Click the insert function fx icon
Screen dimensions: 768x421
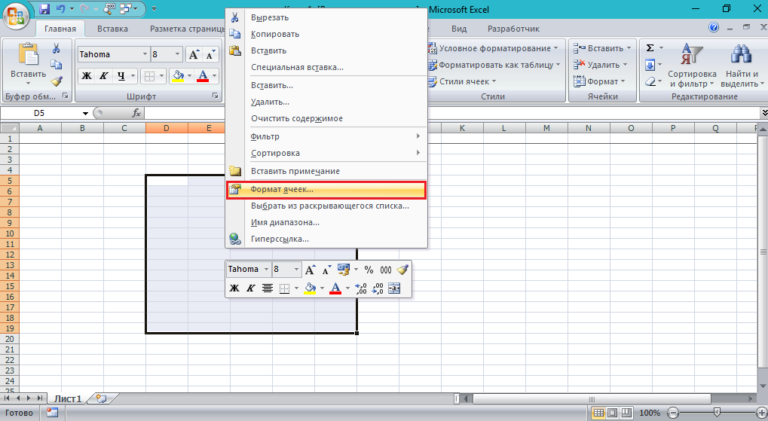[137, 113]
